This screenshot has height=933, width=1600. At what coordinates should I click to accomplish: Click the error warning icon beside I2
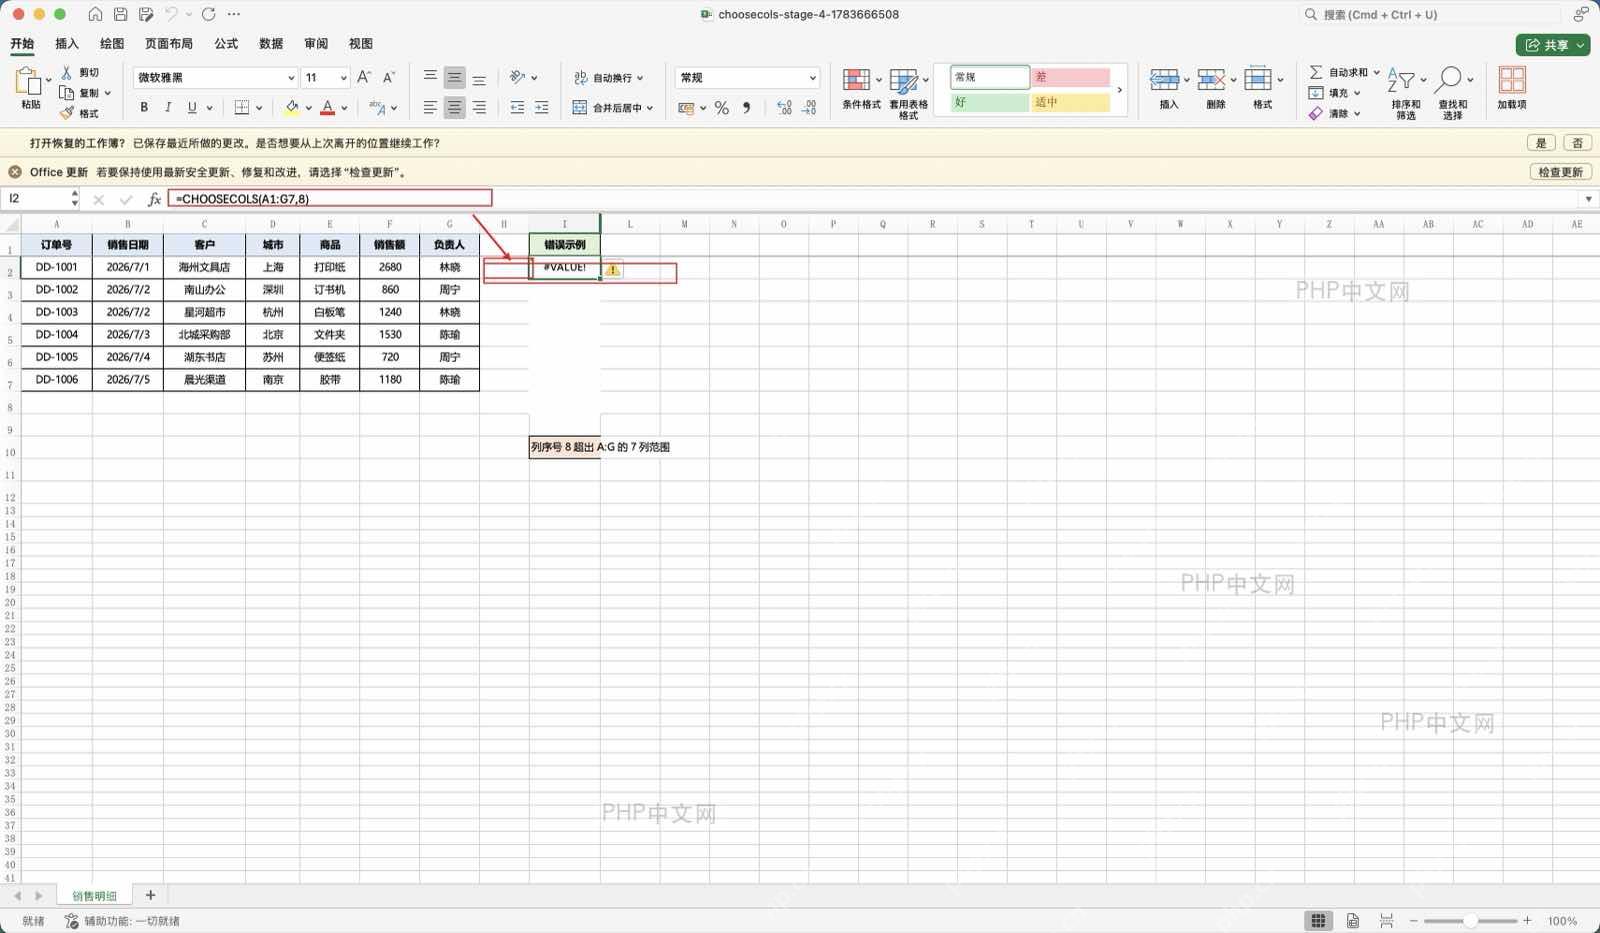(x=612, y=270)
